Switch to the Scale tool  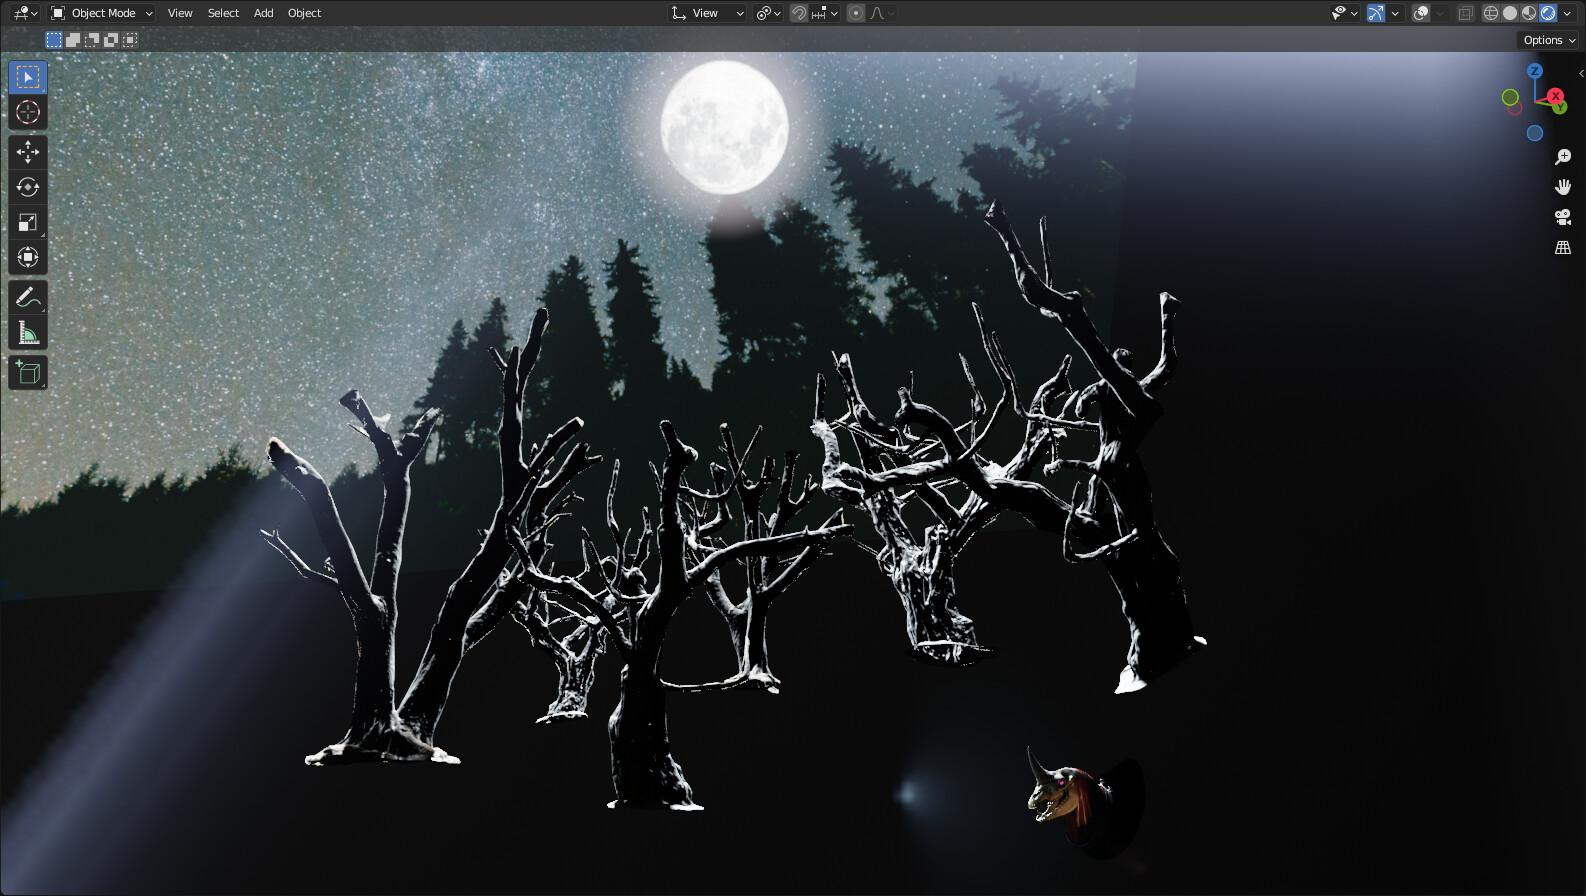point(28,222)
